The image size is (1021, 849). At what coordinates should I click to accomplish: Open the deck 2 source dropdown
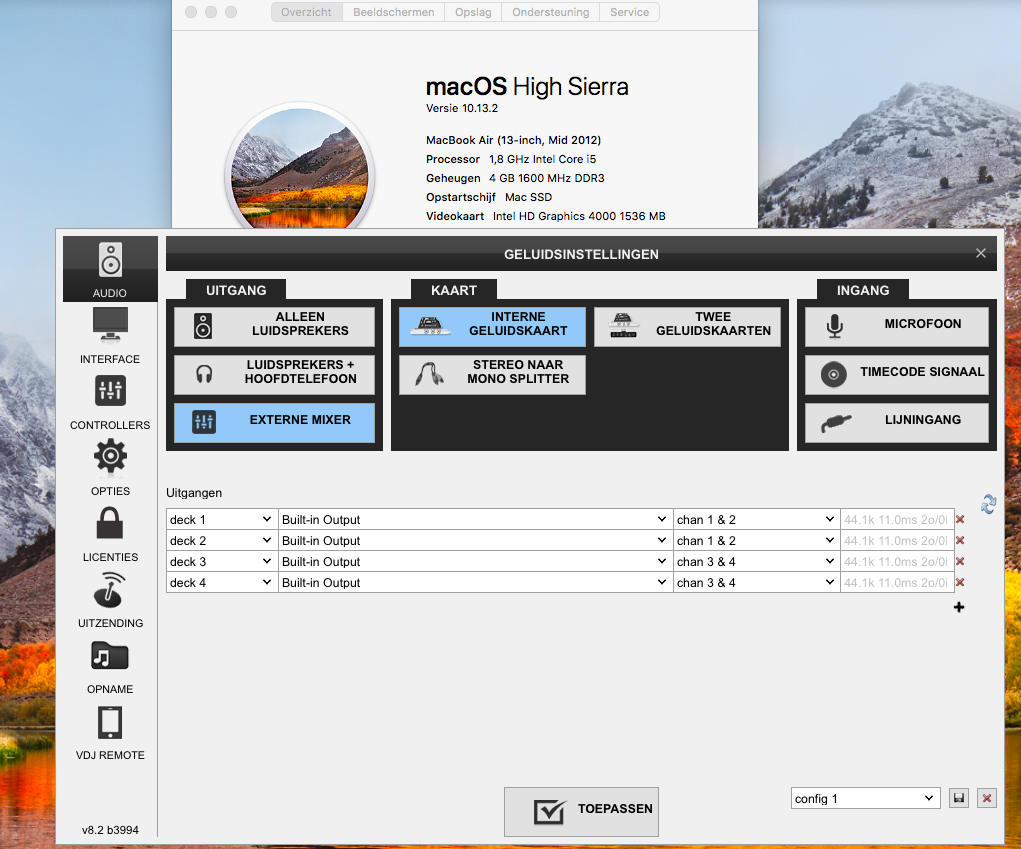pos(221,540)
